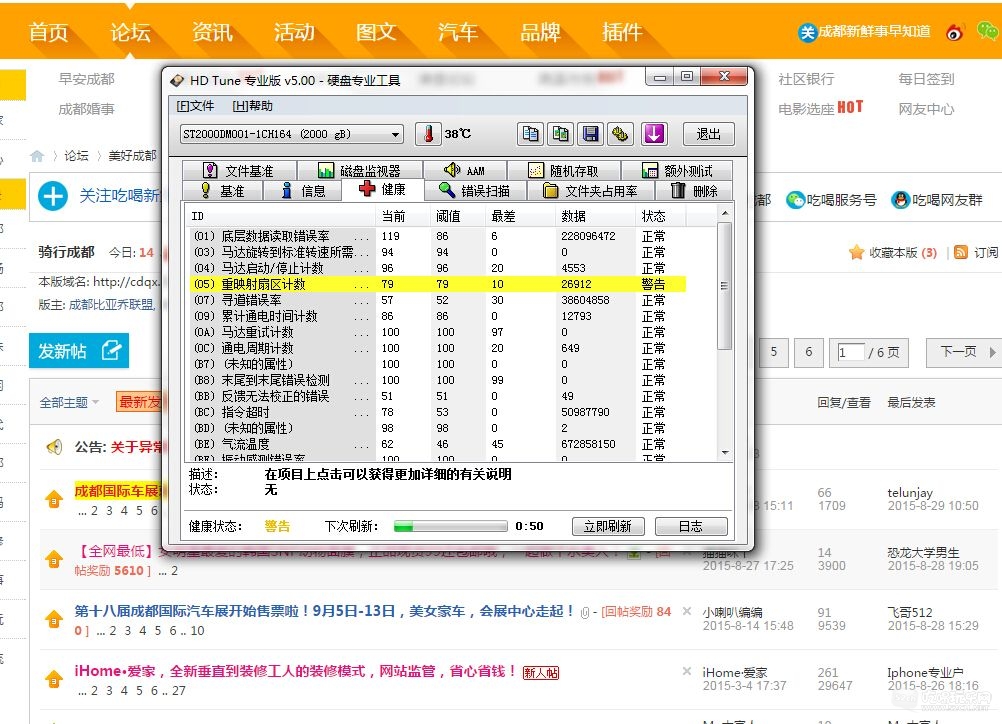Select the highlighted (05) 重映射扇区计数 row
Image resolution: width=1002 pixels, height=724 pixels.
point(438,284)
